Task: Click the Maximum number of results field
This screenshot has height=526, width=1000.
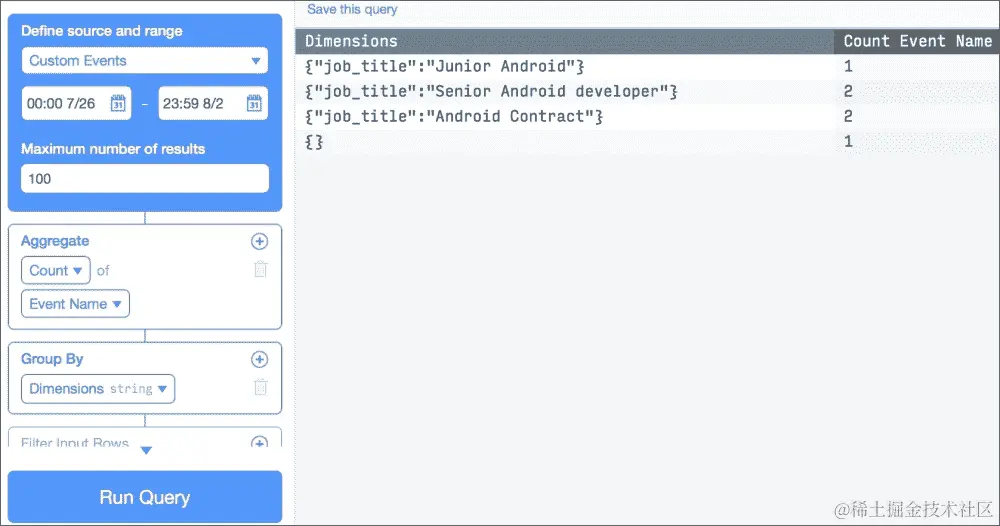Action: [145, 179]
